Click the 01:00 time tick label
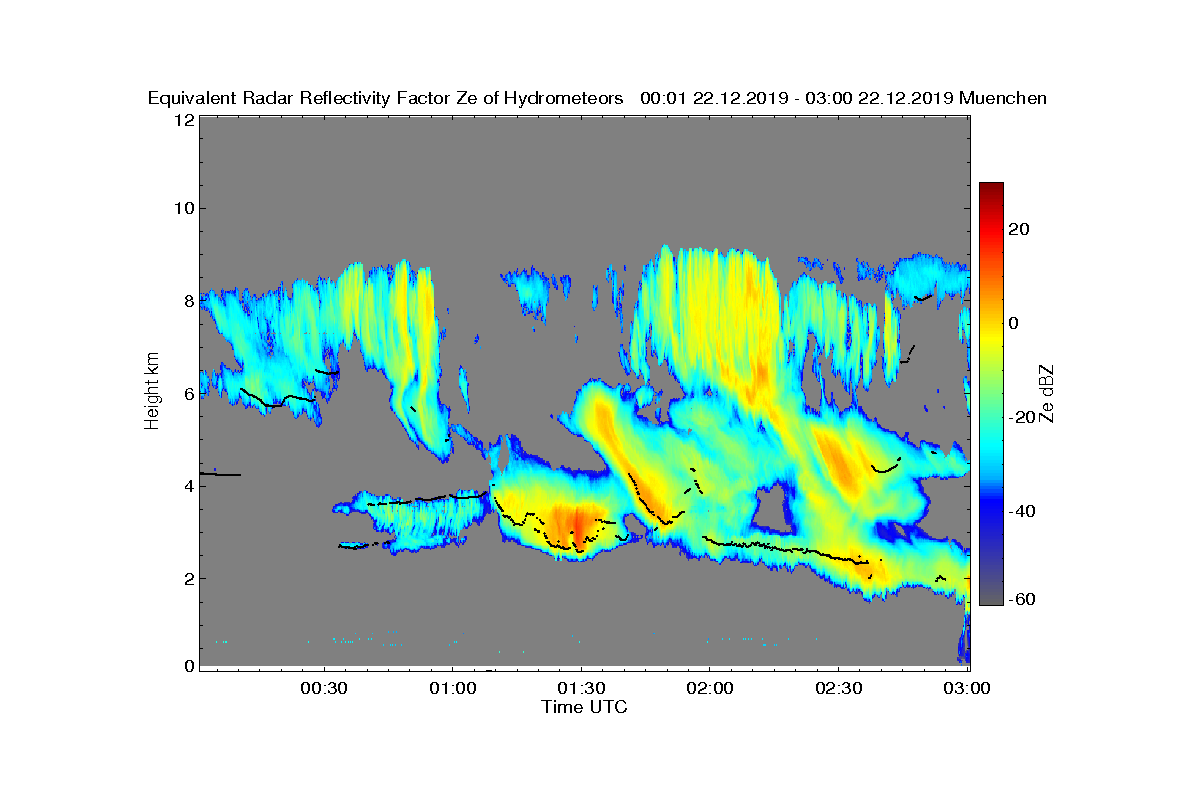 pyautogui.click(x=452, y=689)
